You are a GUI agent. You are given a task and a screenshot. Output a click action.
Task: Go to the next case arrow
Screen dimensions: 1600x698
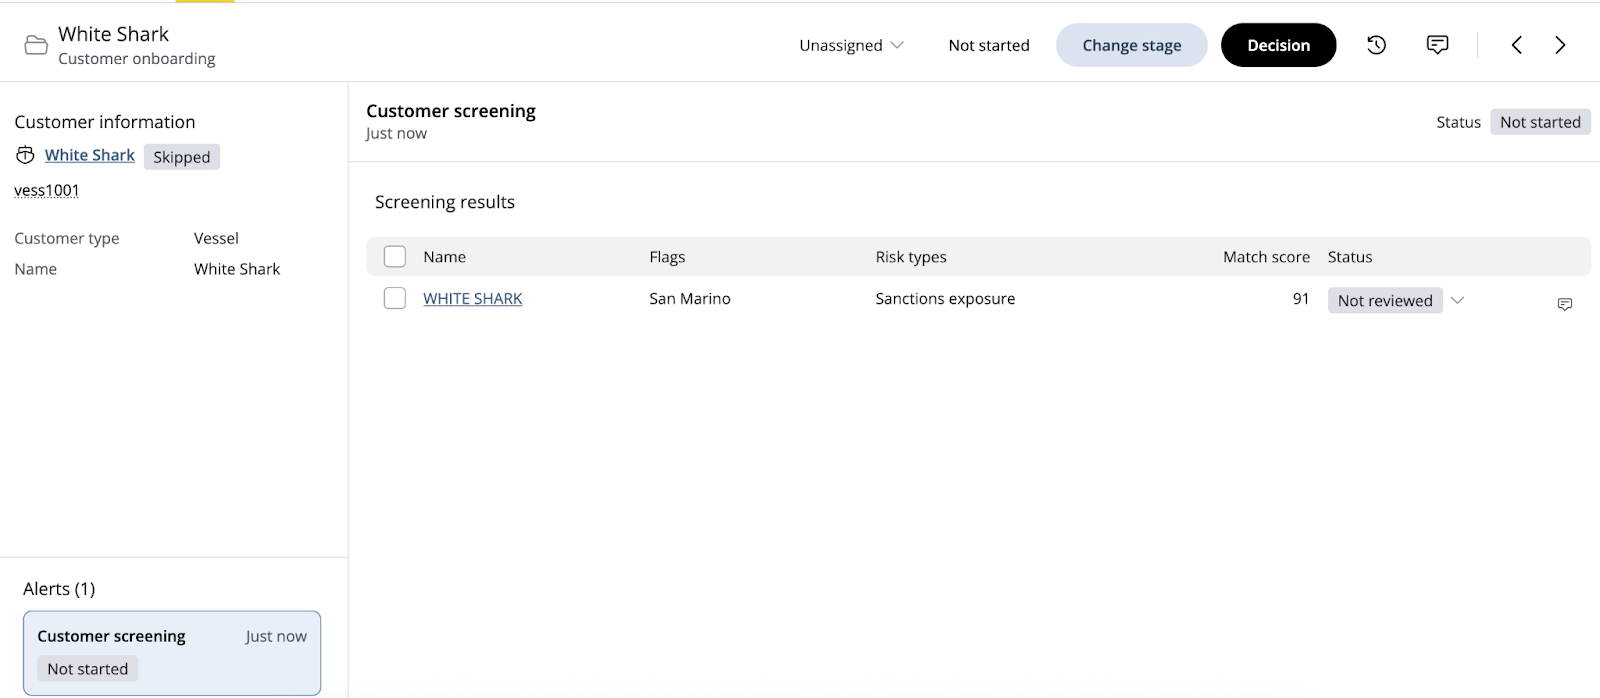point(1560,45)
